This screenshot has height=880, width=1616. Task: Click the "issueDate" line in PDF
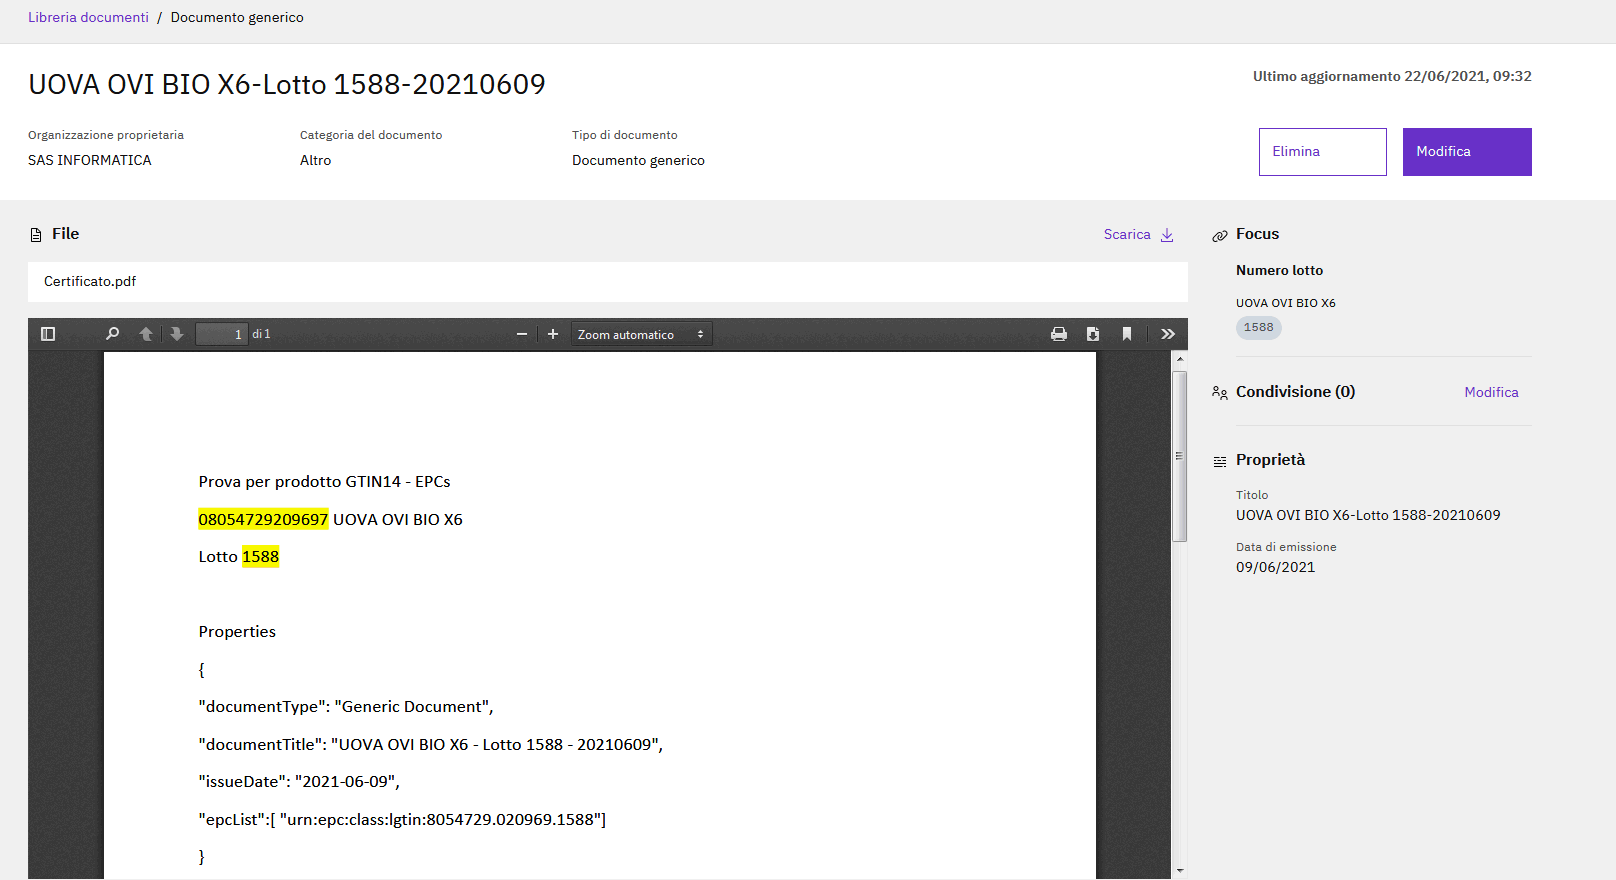coord(299,782)
